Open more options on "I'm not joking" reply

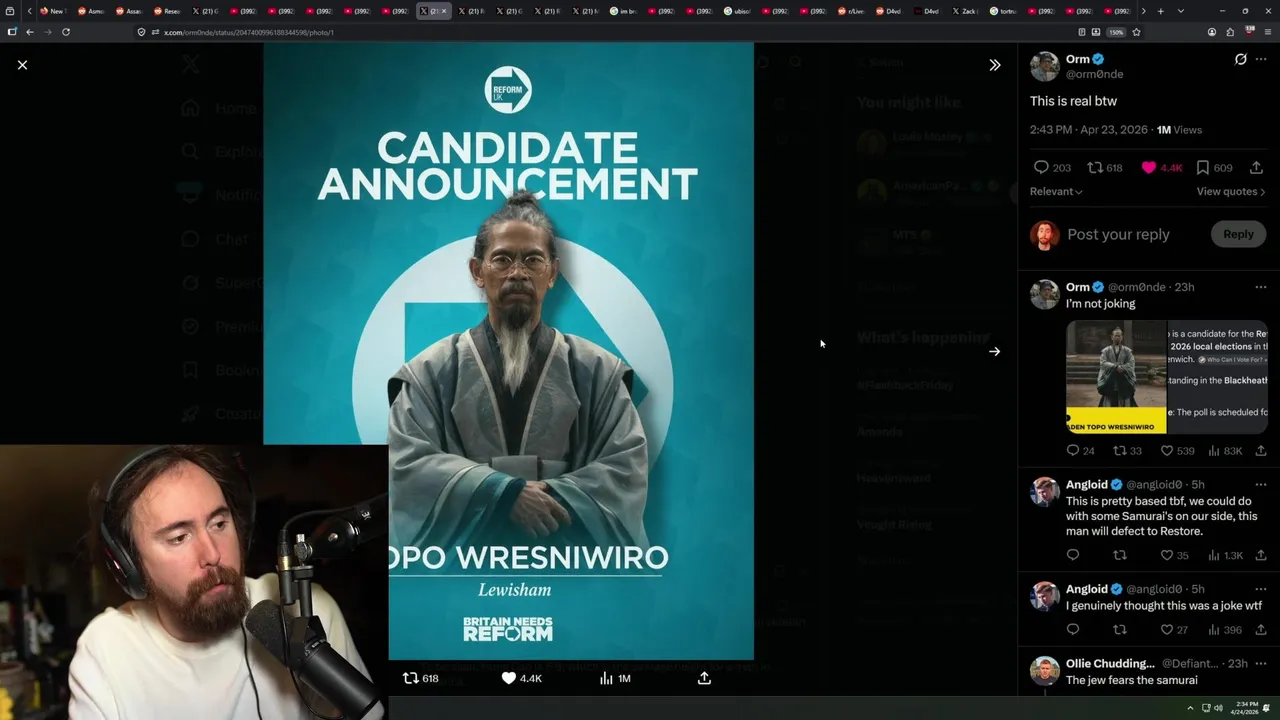point(1261,287)
